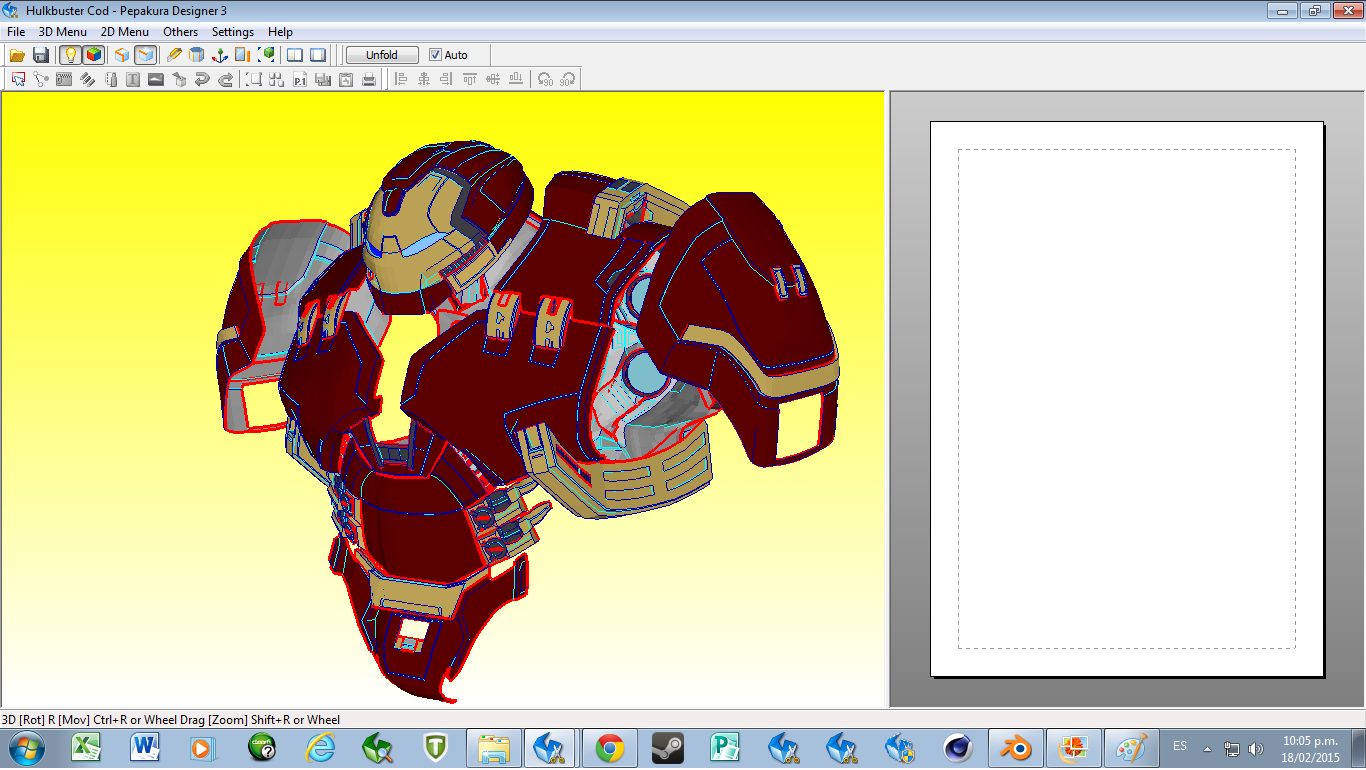Open the 3D Menu

click(63, 32)
